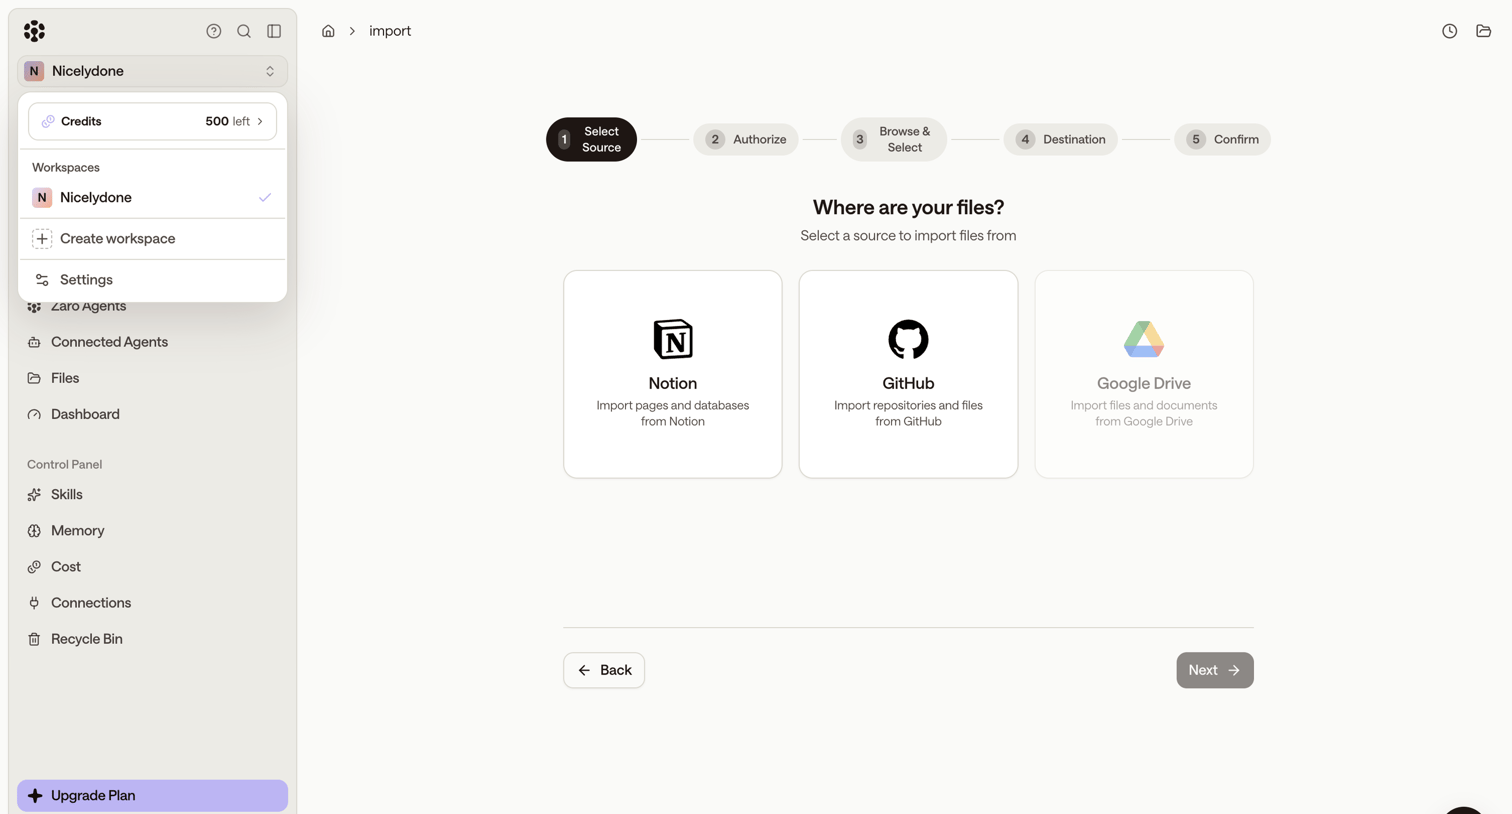Choose Create workspace from the menu

click(x=152, y=239)
